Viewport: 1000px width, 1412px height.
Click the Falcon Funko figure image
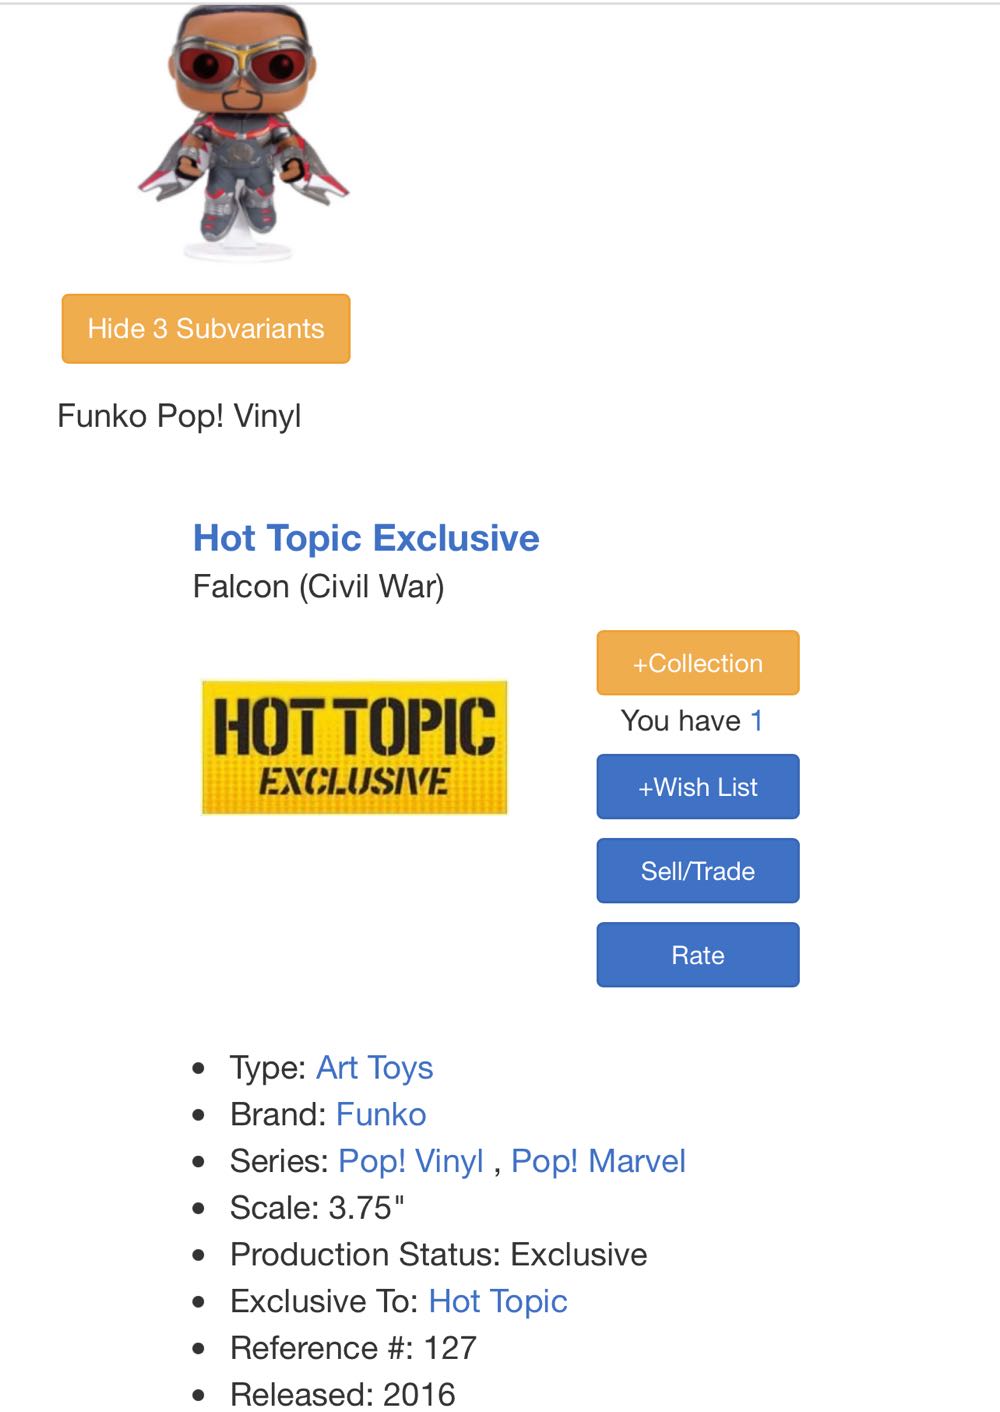pyautogui.click(x=243, y=135)
